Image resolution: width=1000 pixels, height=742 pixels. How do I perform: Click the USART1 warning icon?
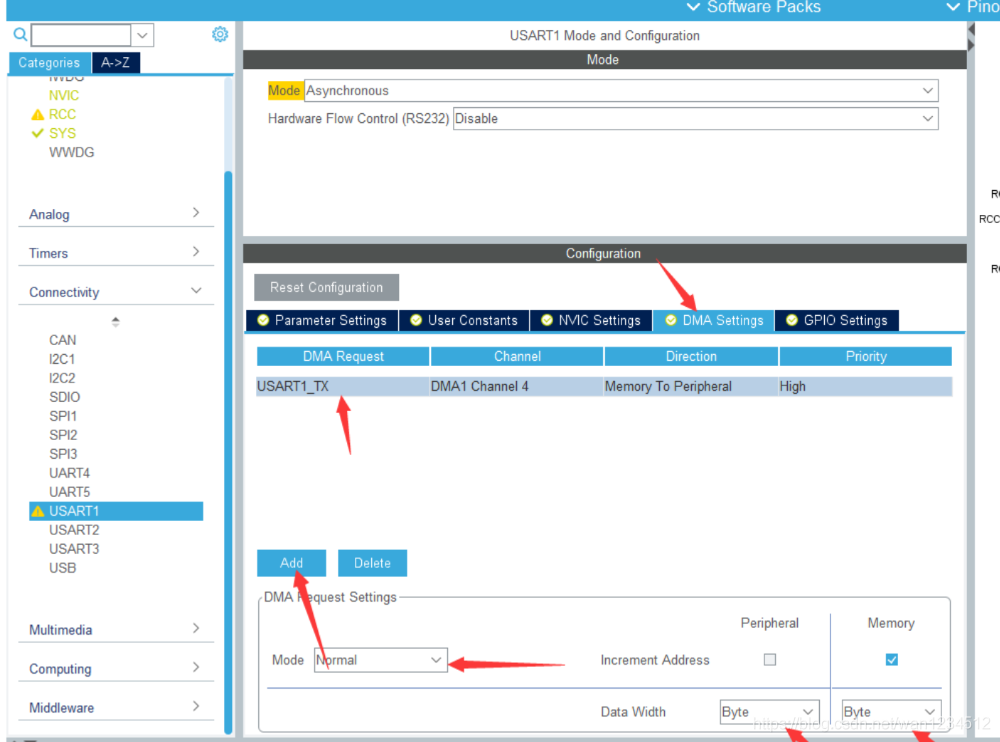tap(38, 511)
